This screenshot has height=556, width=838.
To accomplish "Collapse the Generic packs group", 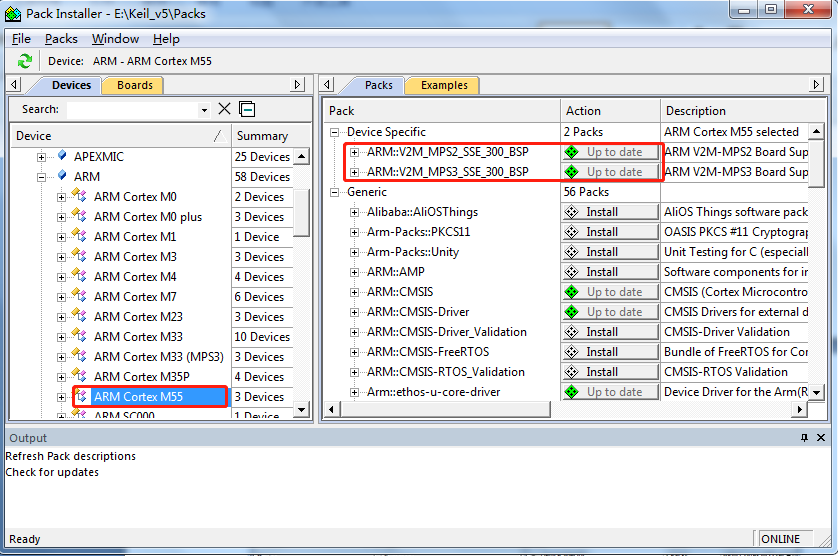I will [x=335, y=192].
